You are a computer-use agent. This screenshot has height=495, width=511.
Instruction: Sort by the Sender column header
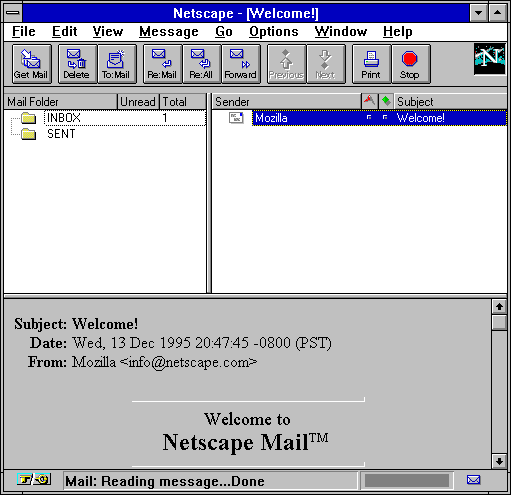[286, 101]
